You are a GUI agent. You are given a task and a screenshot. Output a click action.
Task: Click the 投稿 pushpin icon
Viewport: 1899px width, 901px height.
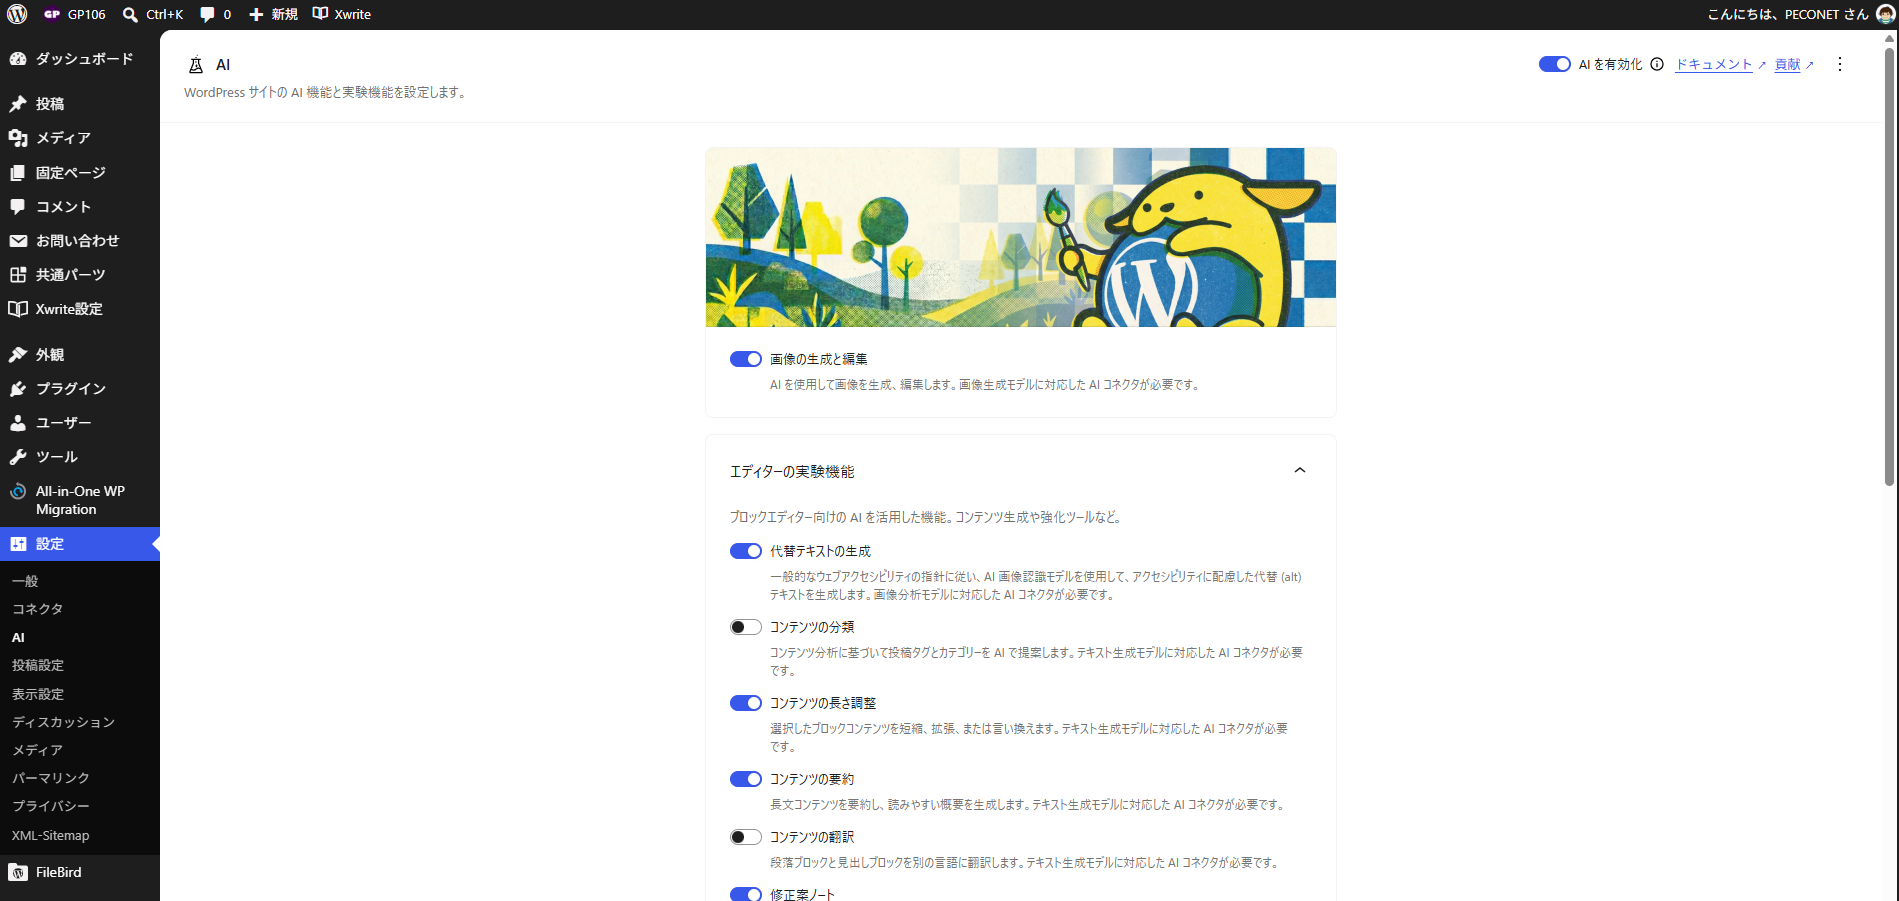point(18,104)
